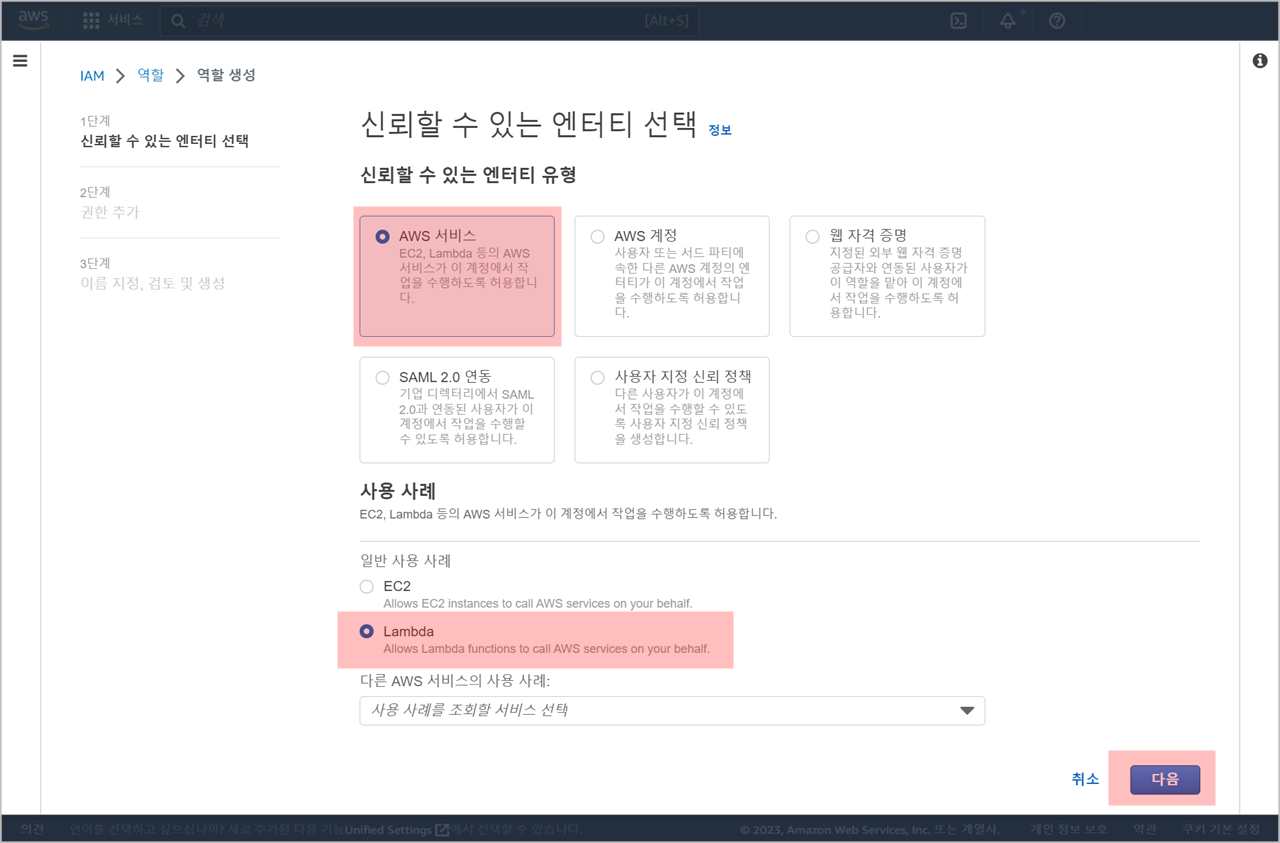Open the CloudShell terminal icon
Viewport: 1280px width, 843px height.
pos(958,21)
